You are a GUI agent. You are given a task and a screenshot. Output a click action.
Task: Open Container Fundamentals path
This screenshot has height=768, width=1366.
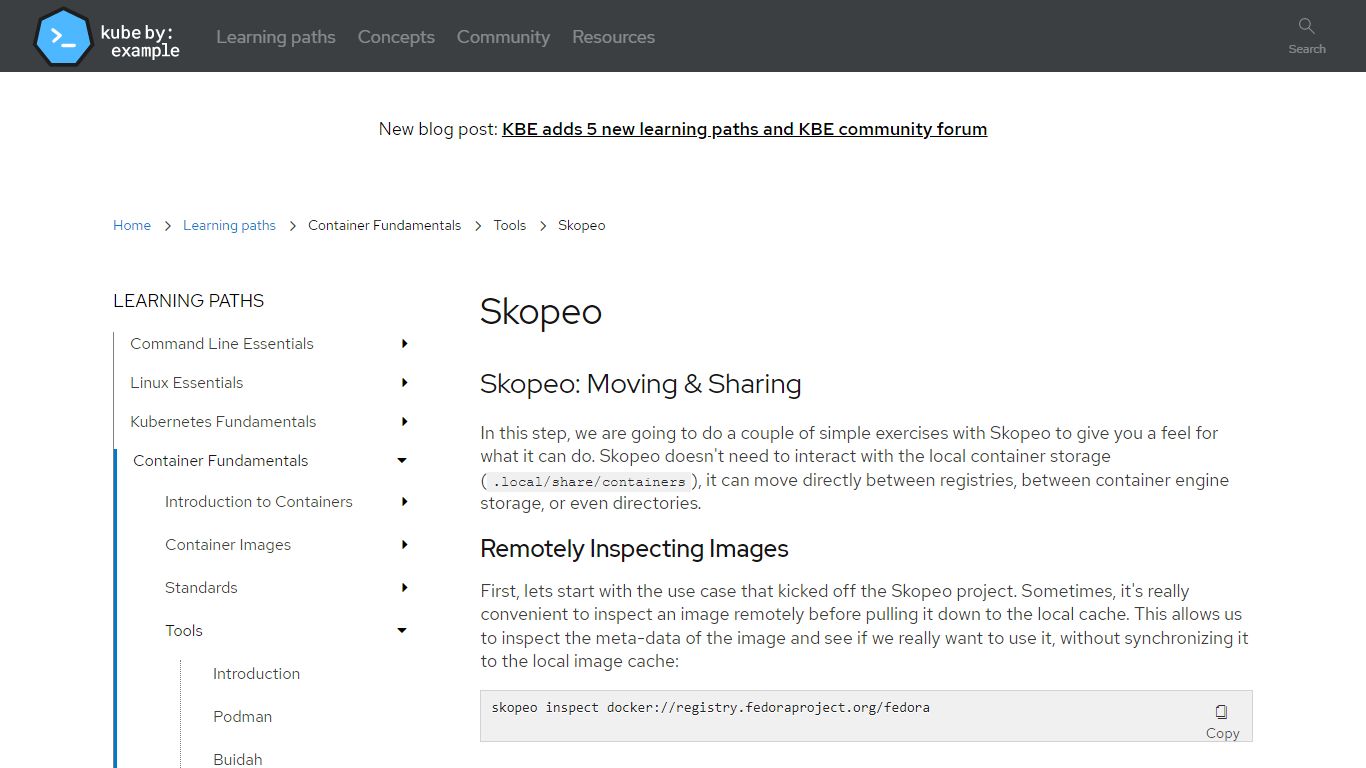coord(220,461)
